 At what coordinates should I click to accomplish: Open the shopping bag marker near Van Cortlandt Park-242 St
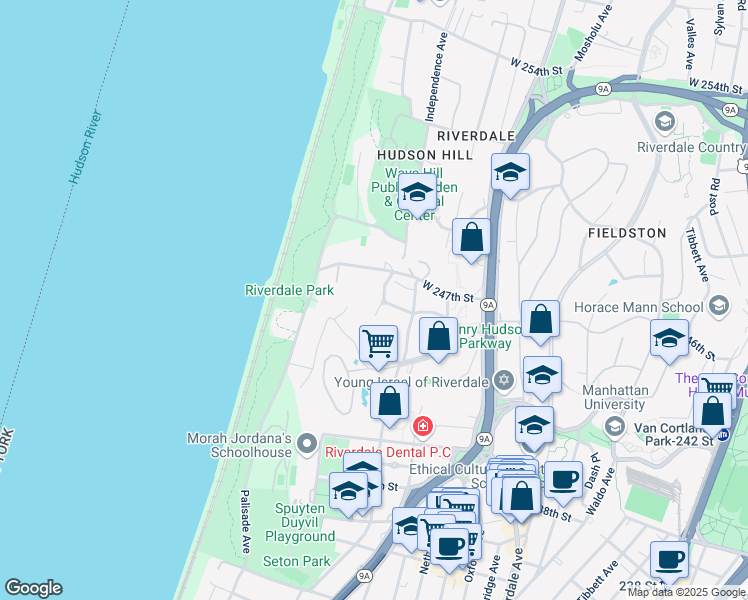(712, 414)
